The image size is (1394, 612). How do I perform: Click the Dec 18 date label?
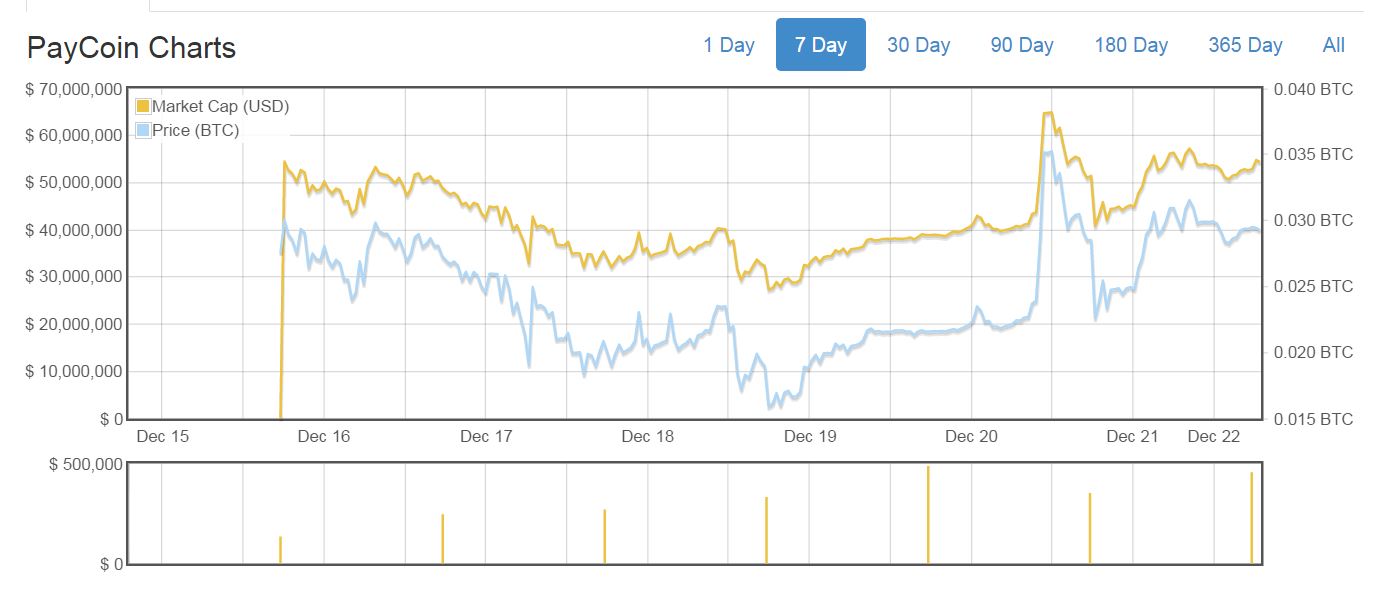pos(648,436)
